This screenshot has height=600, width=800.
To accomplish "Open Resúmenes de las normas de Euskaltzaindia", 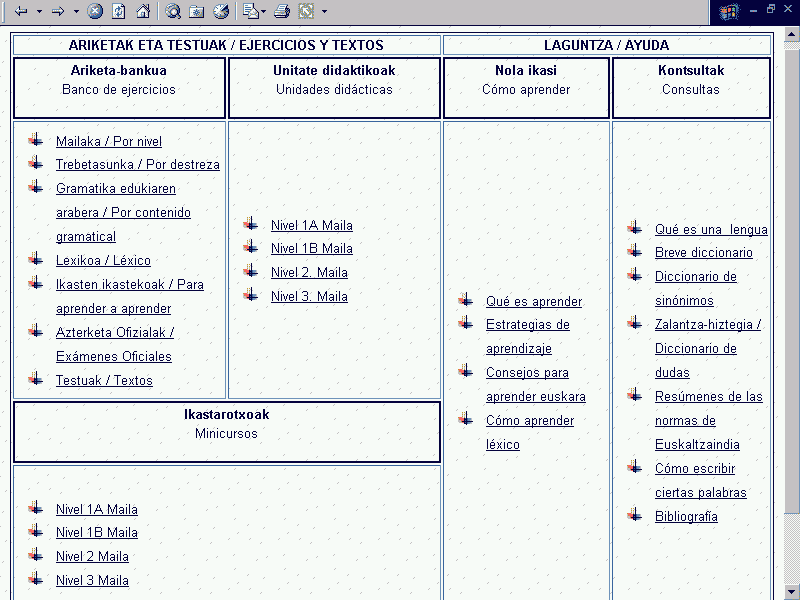I will 709,420.
